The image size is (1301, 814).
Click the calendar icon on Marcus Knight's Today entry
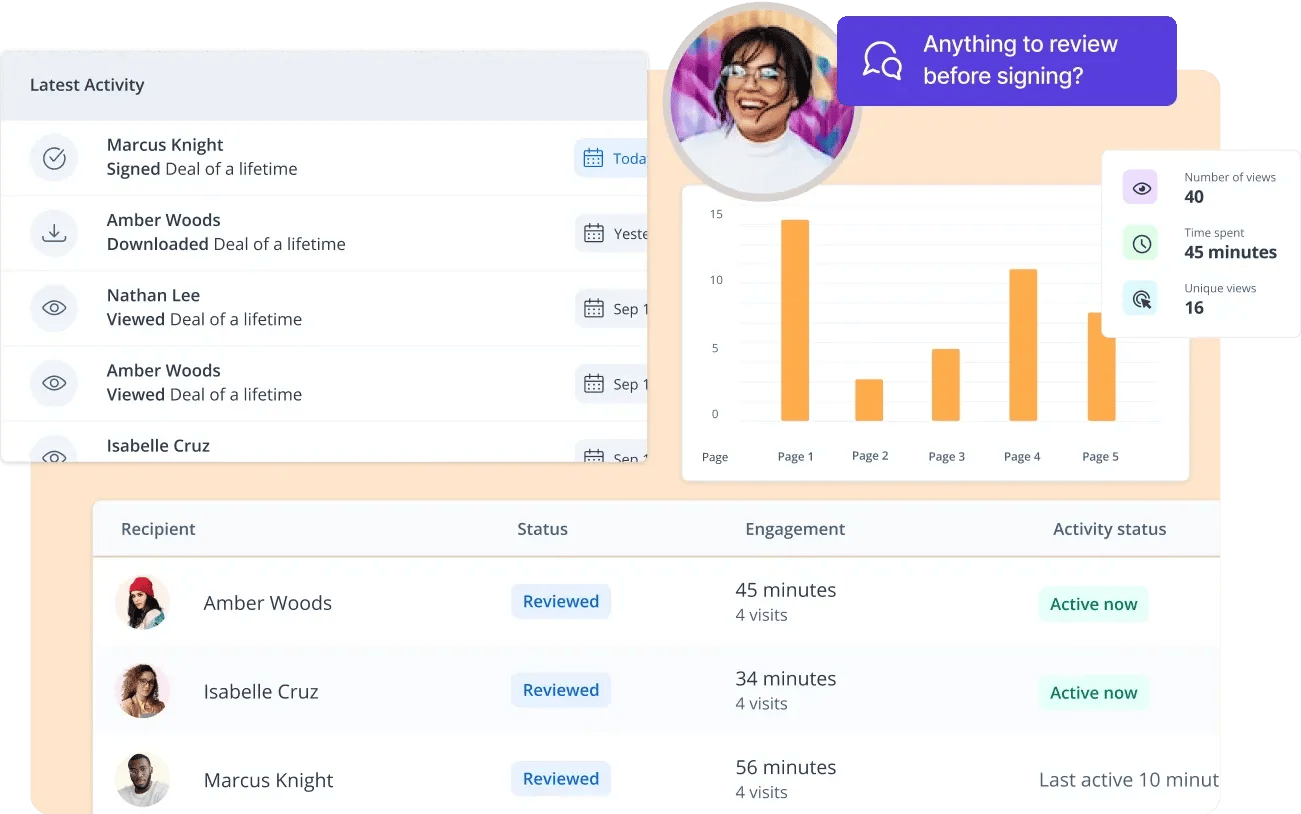coord(592,157)
